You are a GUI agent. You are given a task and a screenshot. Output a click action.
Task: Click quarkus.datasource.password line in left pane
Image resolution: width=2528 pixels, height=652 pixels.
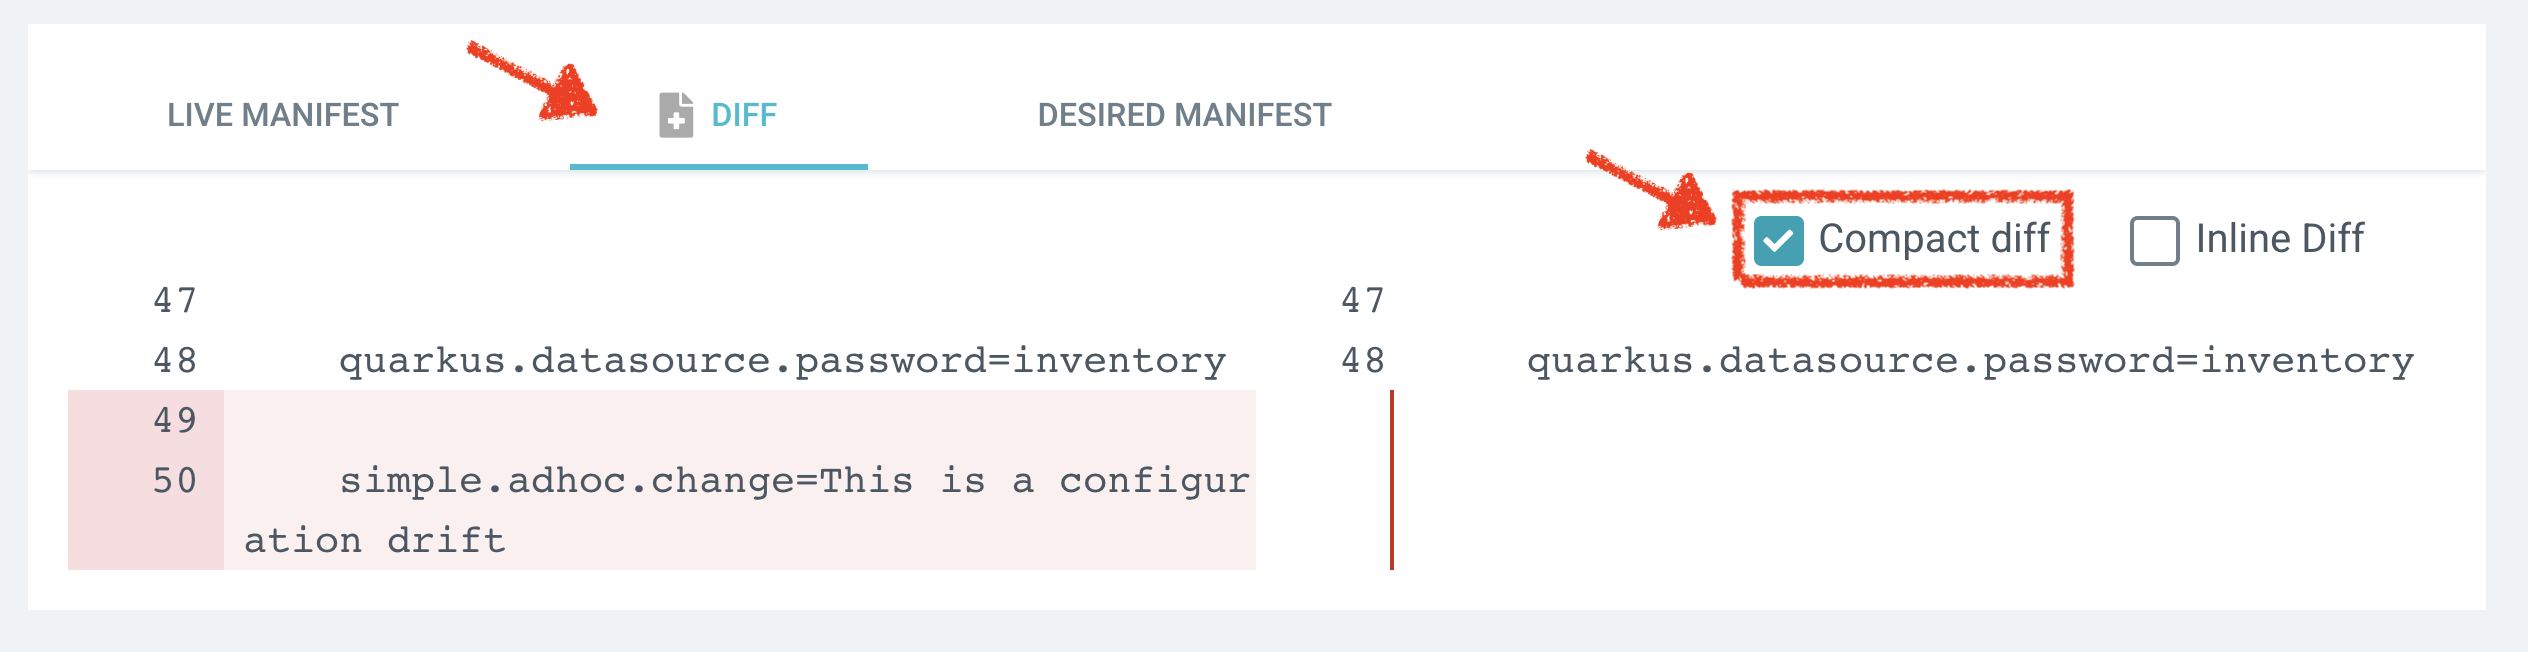(x=782, y=360)
